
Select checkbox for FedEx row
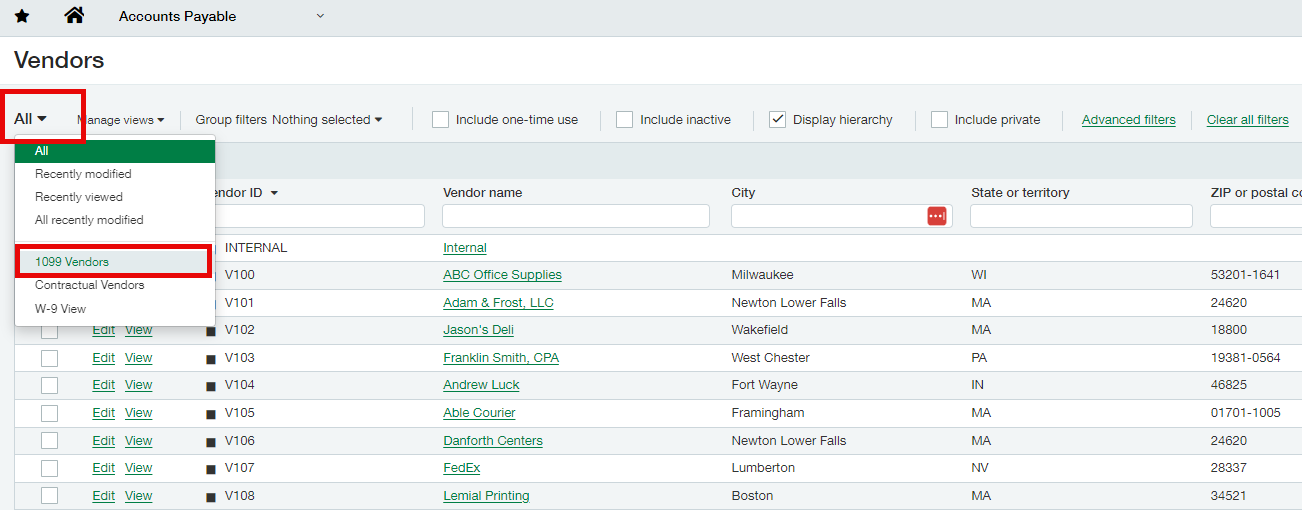coord(49,468)
